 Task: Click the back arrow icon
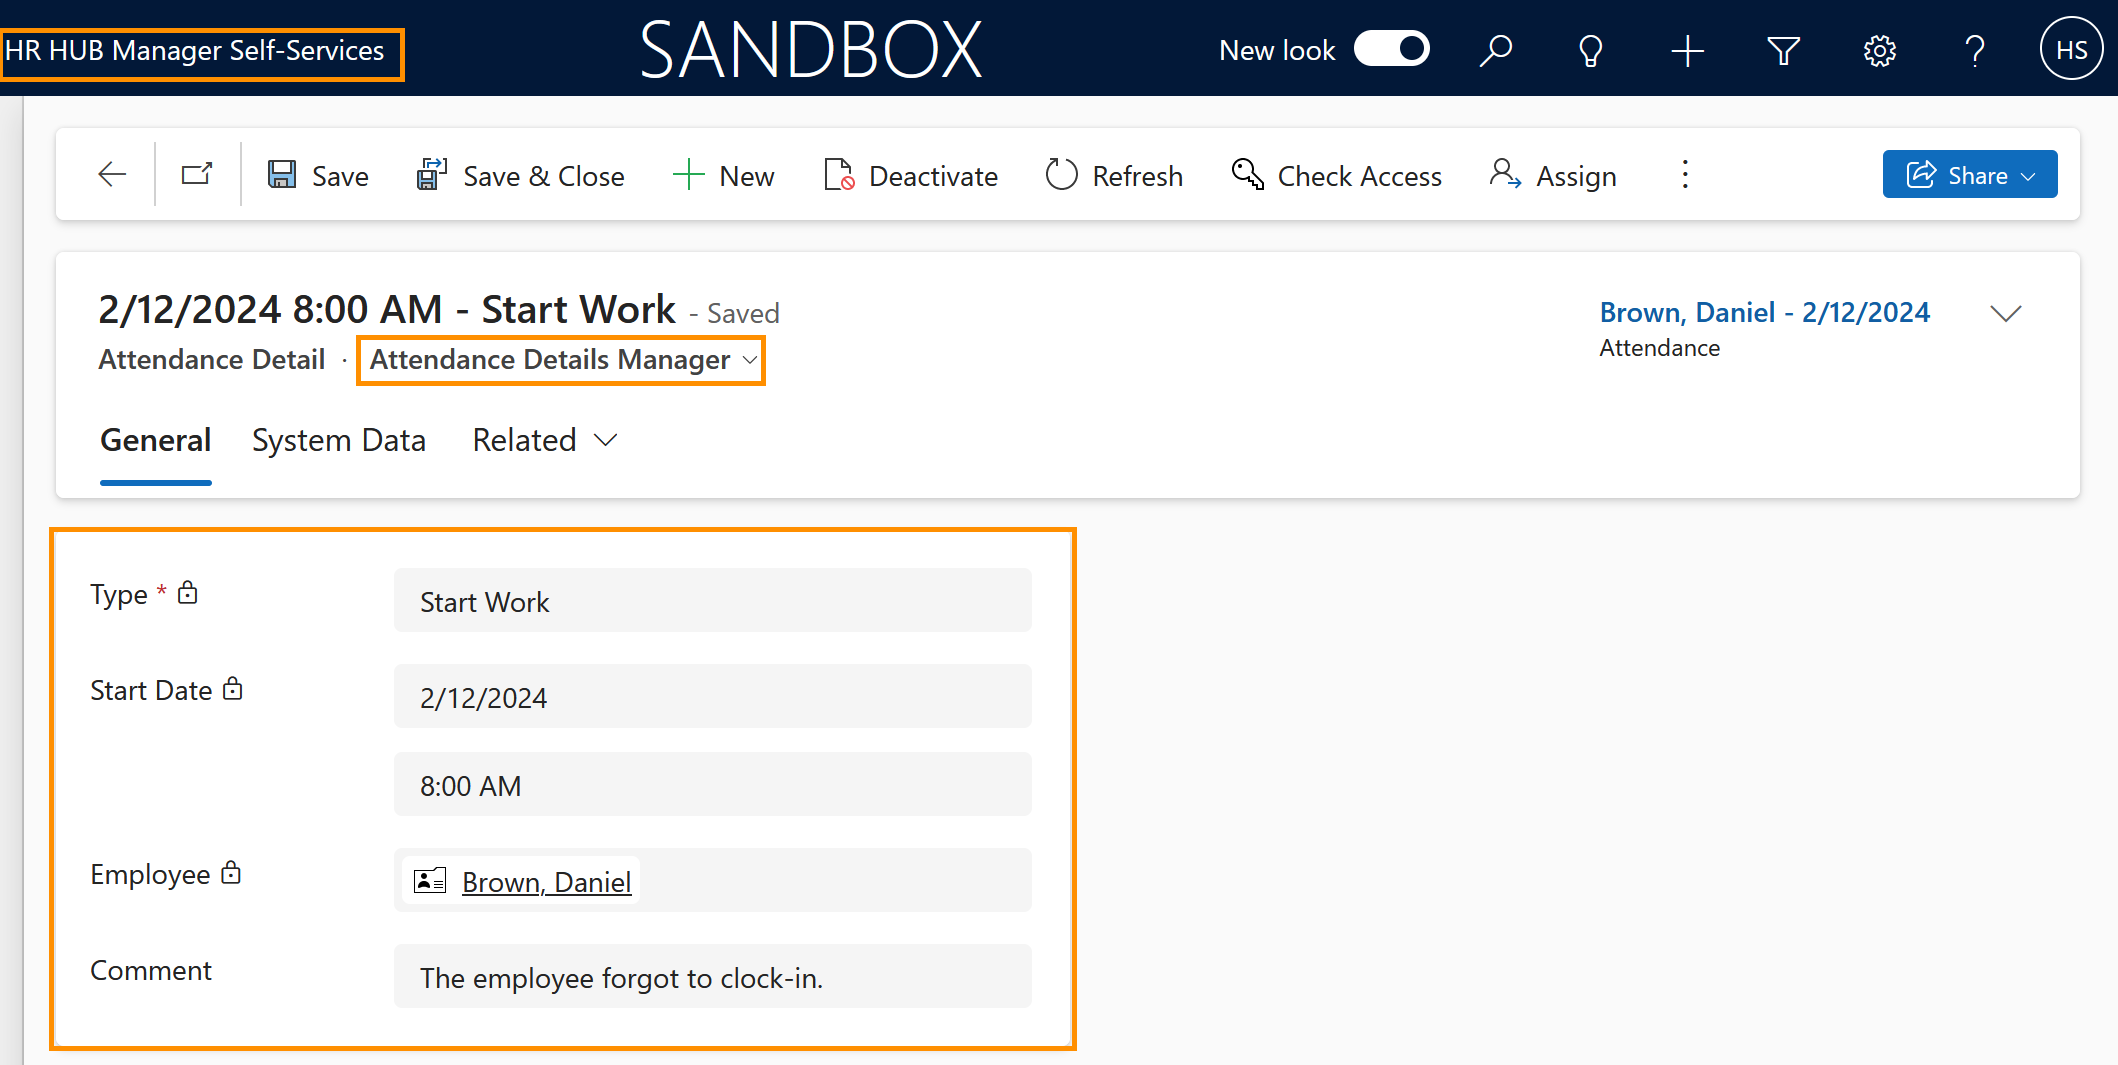coord(111,173)
